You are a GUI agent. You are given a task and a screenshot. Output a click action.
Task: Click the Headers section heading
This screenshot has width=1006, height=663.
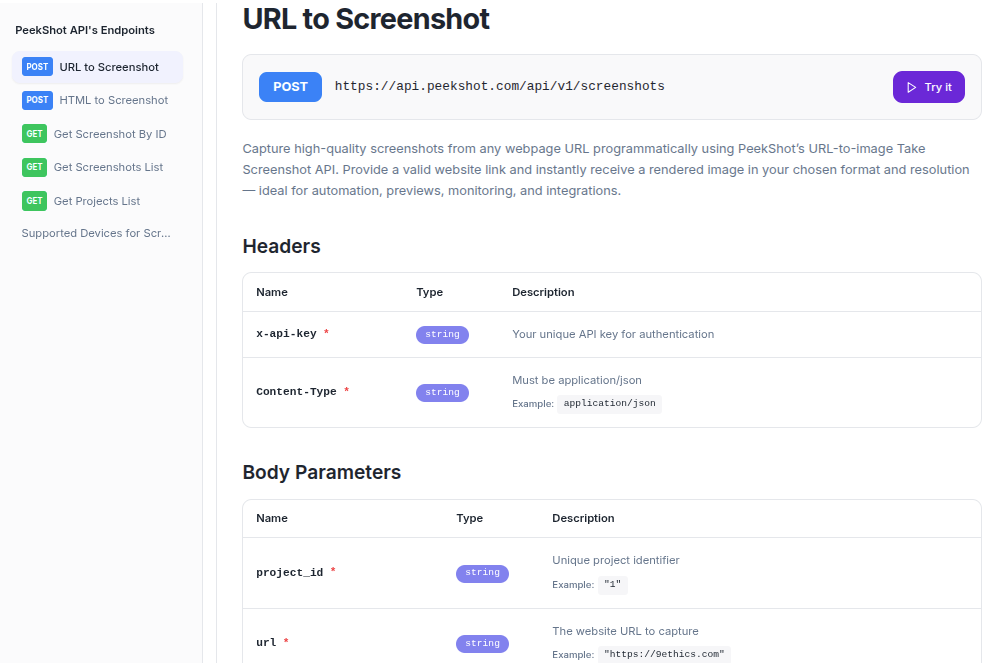pyautogui.click(x=281, y=246)
